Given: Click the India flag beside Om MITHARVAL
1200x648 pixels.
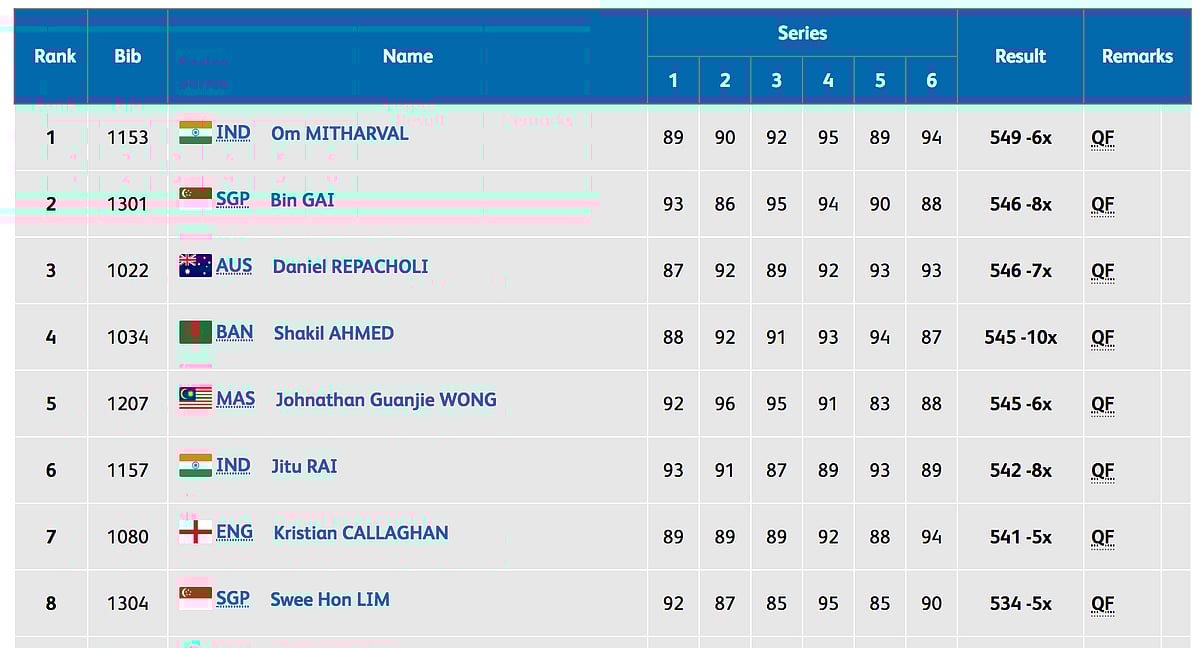Looking at the screenshot, I should [195, 133].
